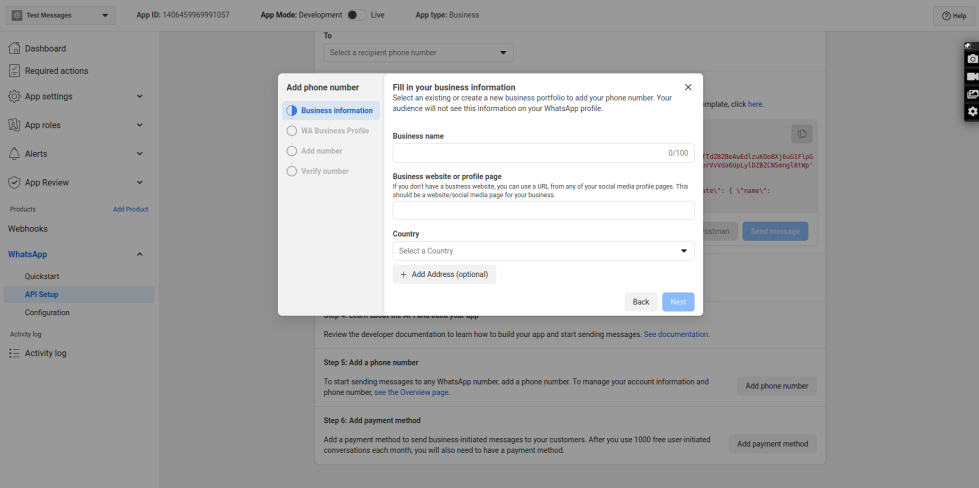
Task: Click the copy code icon button
Action: coord(801,133)
